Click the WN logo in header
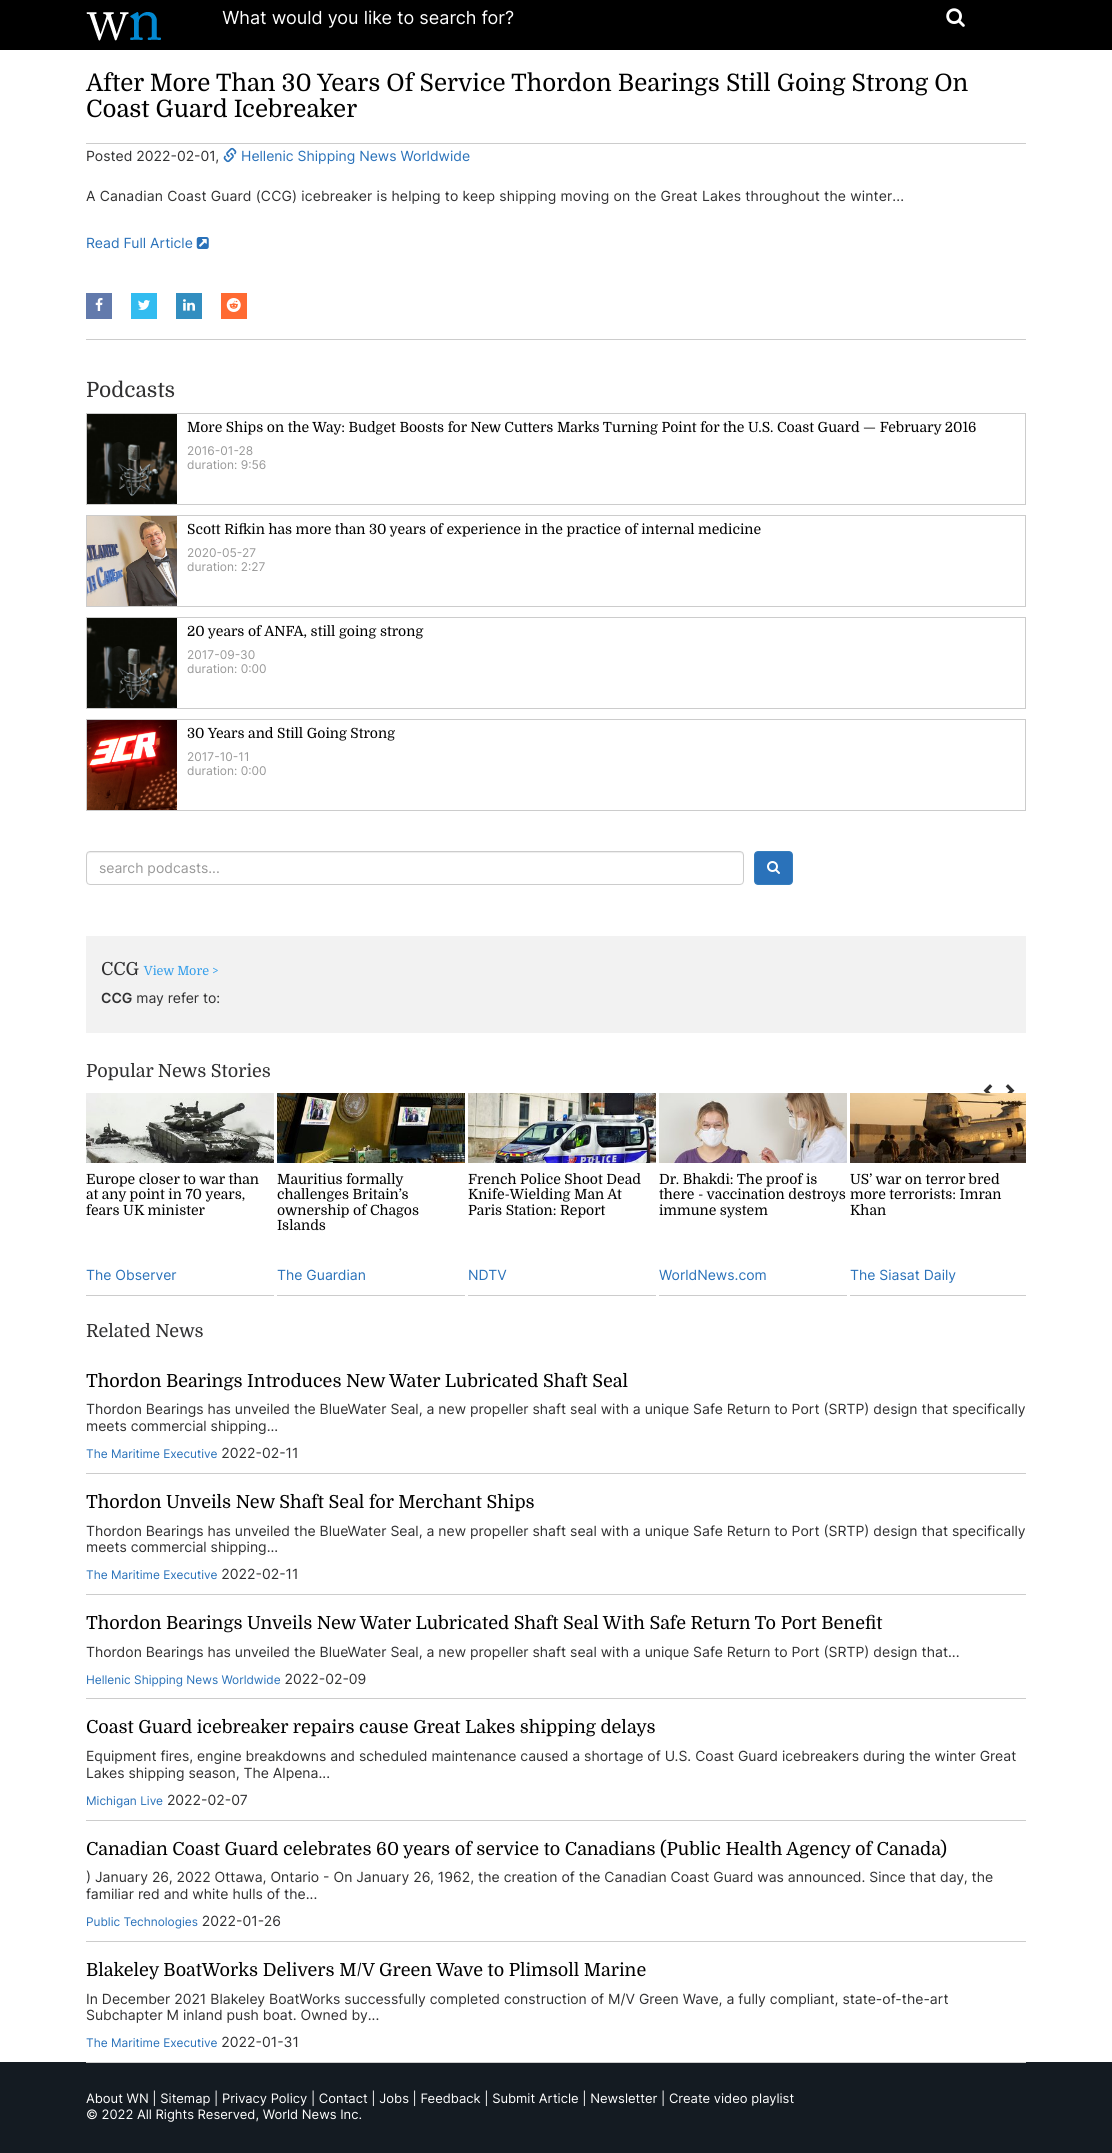The image size is (1112, 2153). (123, 24)
